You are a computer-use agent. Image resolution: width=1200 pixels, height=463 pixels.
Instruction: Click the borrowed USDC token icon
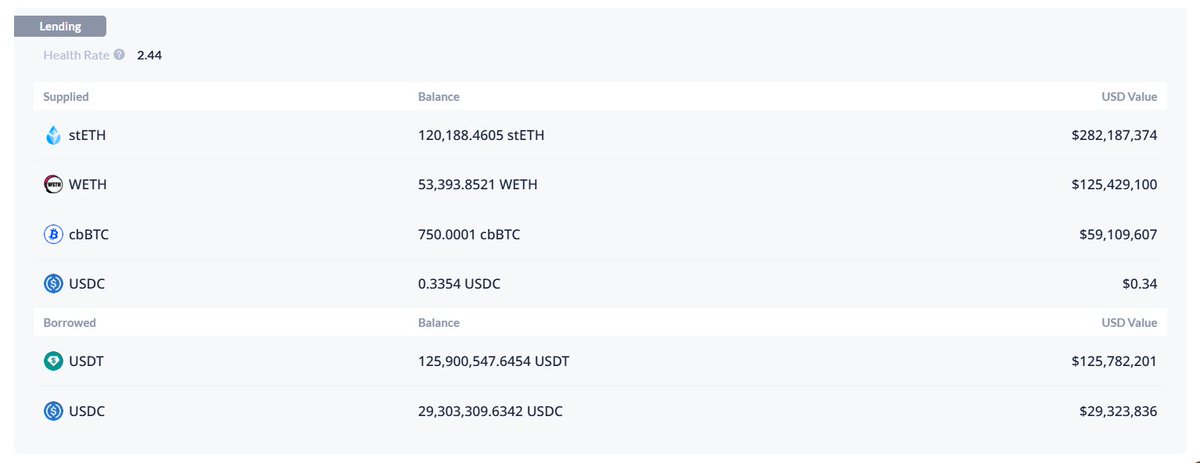(54, 411)
